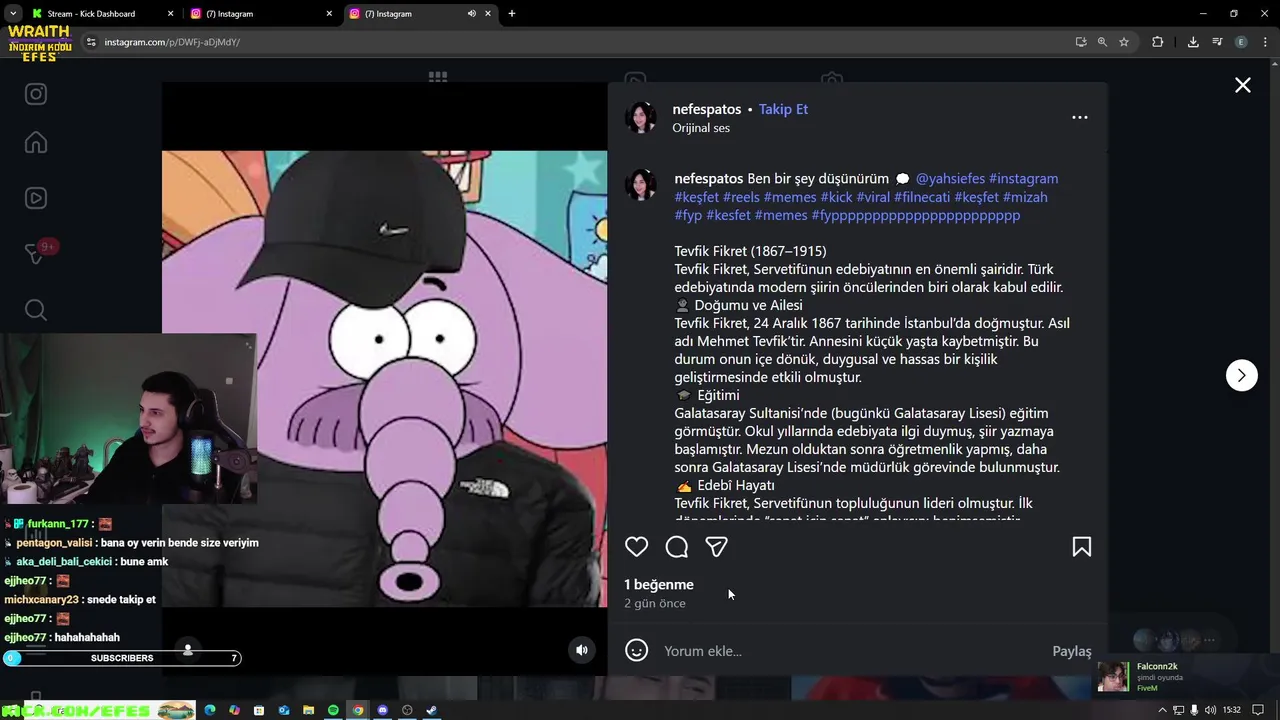Screen dimensions: 1280x720
Task: Click the Instagram logo in the sidebar
Action: click(x=36, y=94)
